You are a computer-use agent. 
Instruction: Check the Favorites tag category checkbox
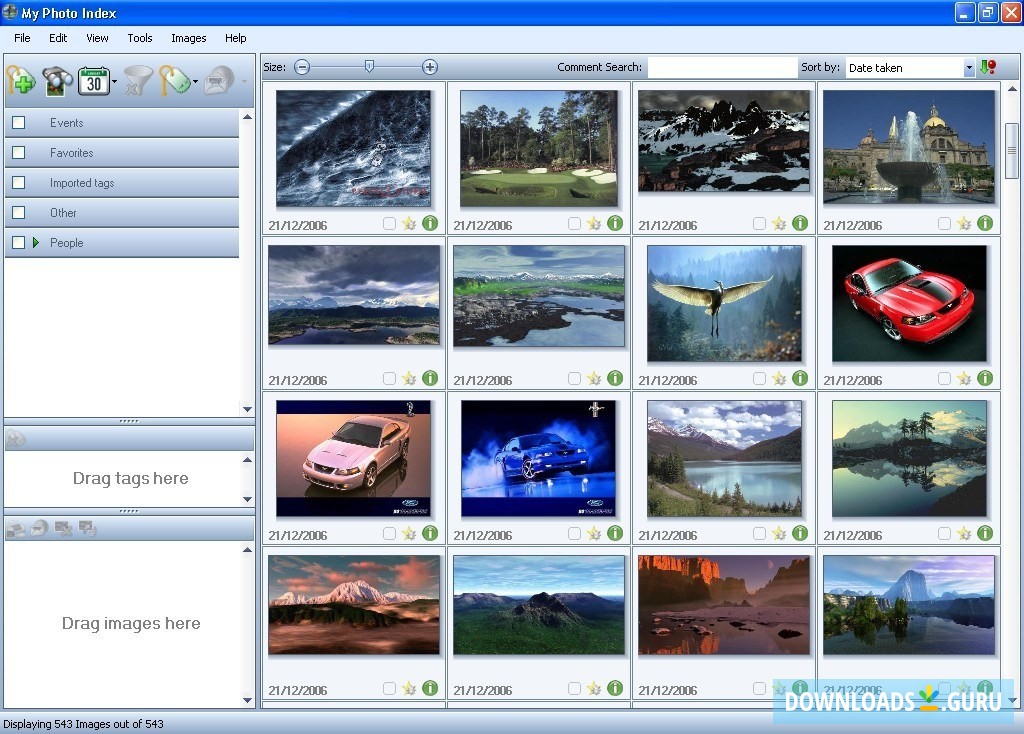click(x=17, y=152)
